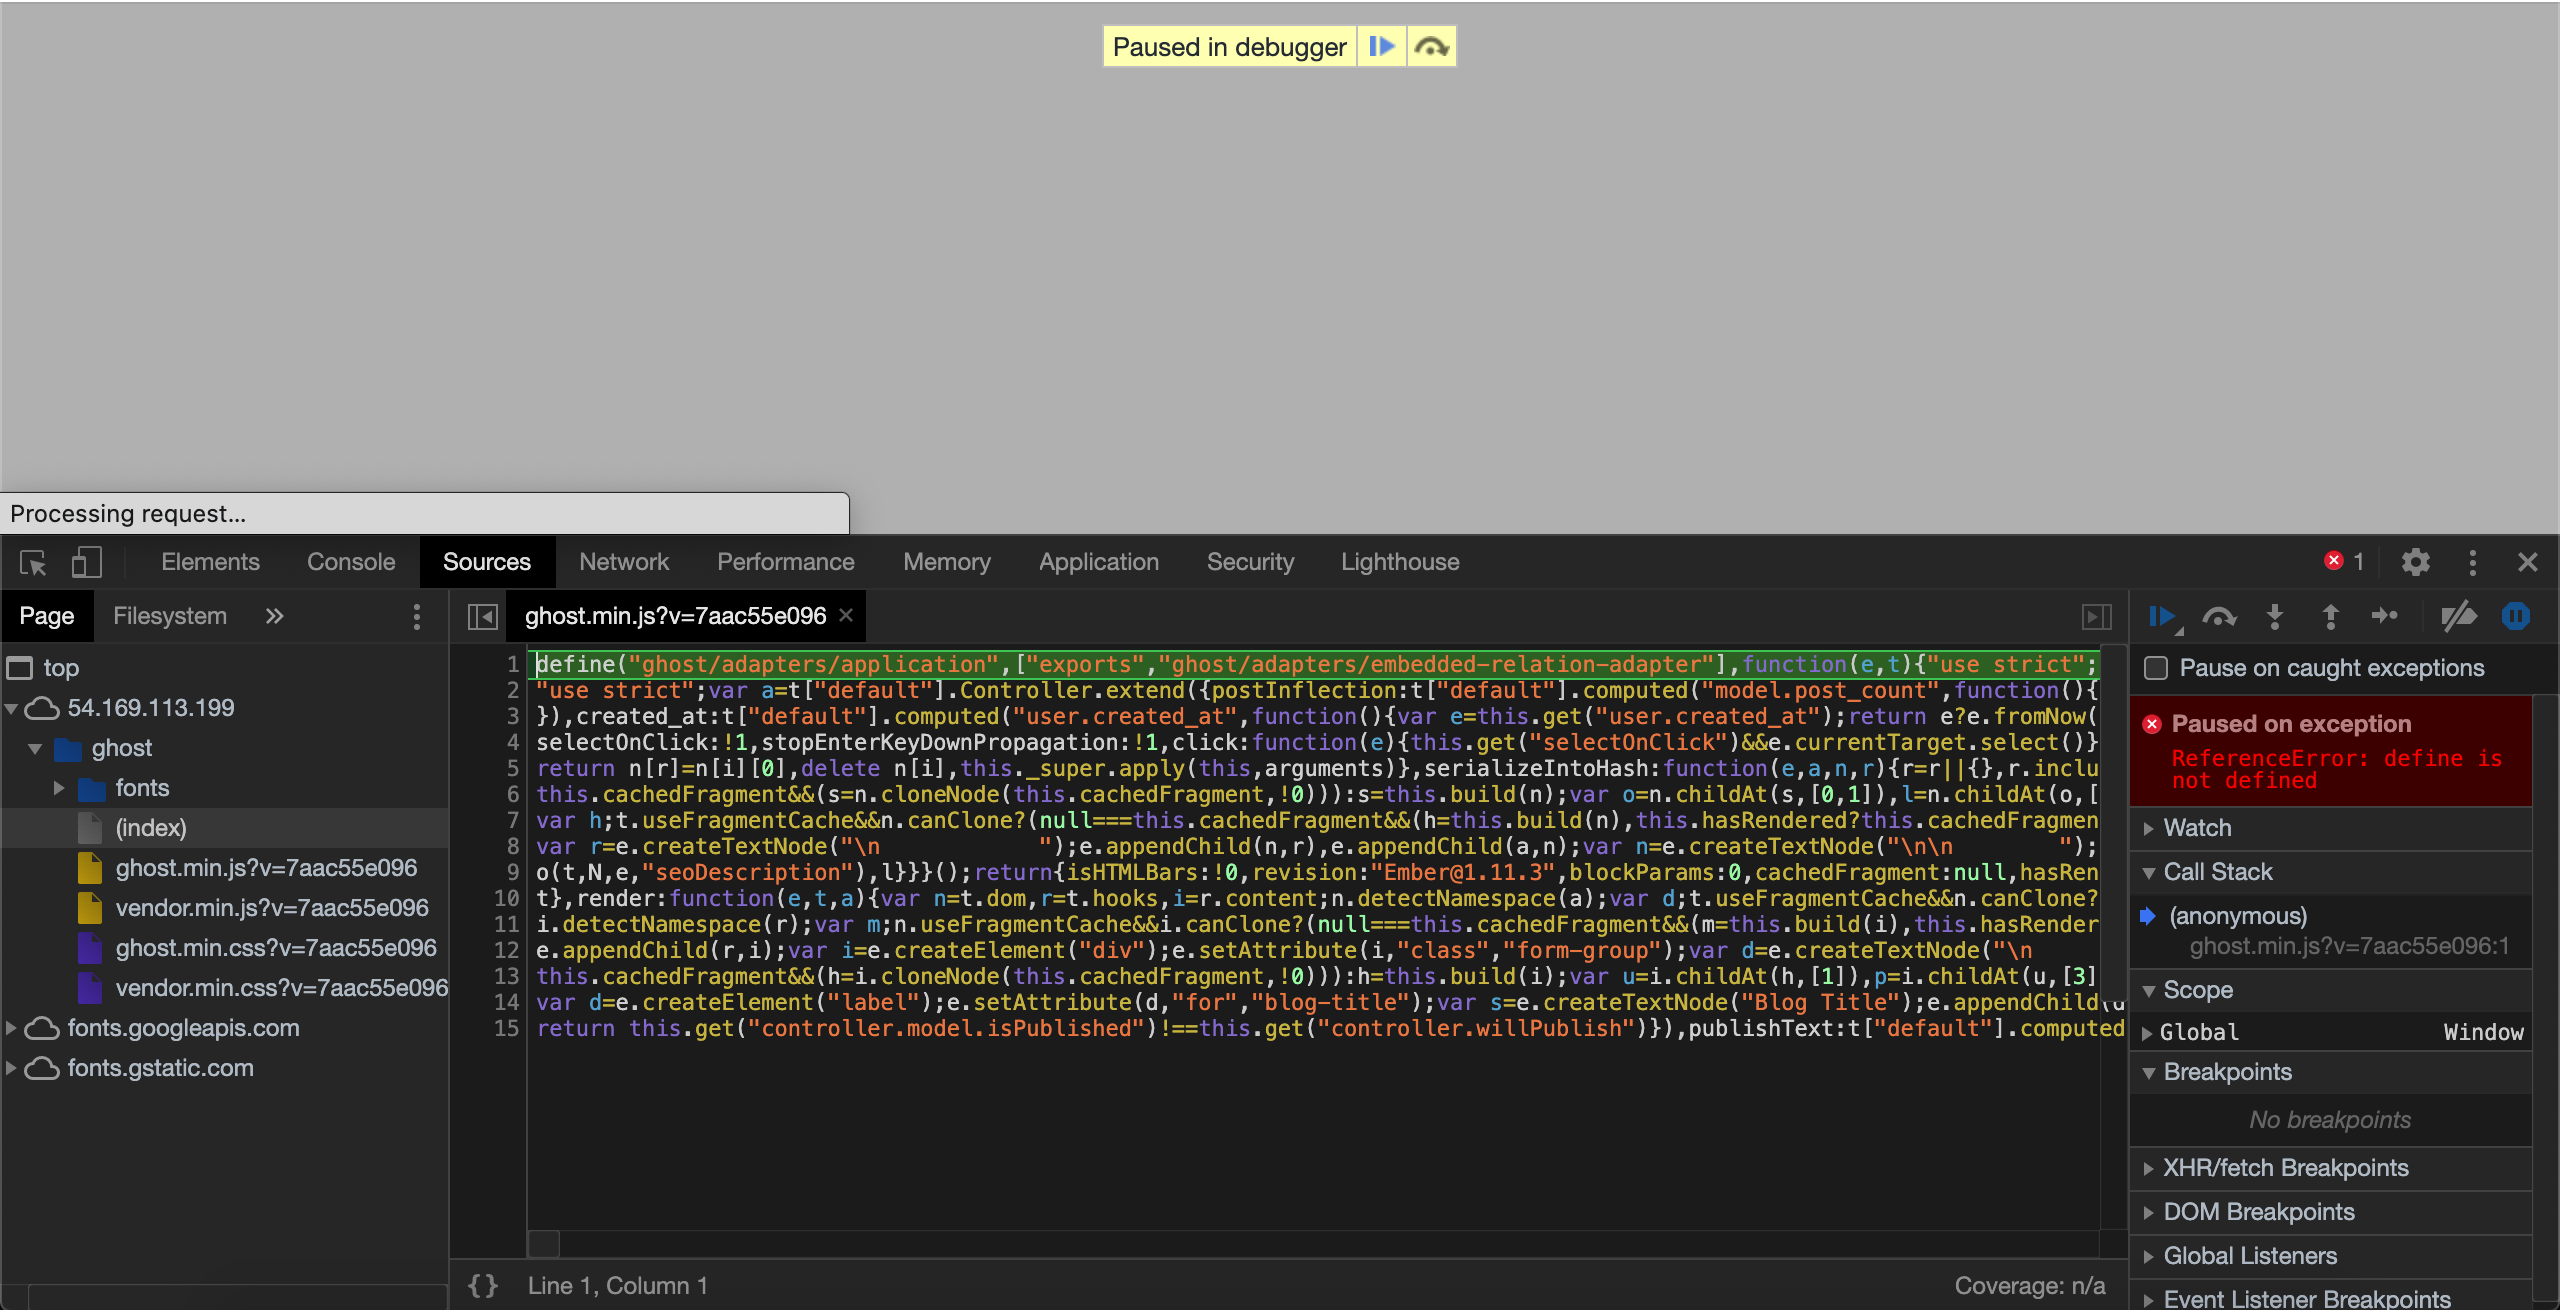This screenshot has height=1310, width=2560.
Task: Enable Pause on caught exceptions
Action: pos(2156,668)
